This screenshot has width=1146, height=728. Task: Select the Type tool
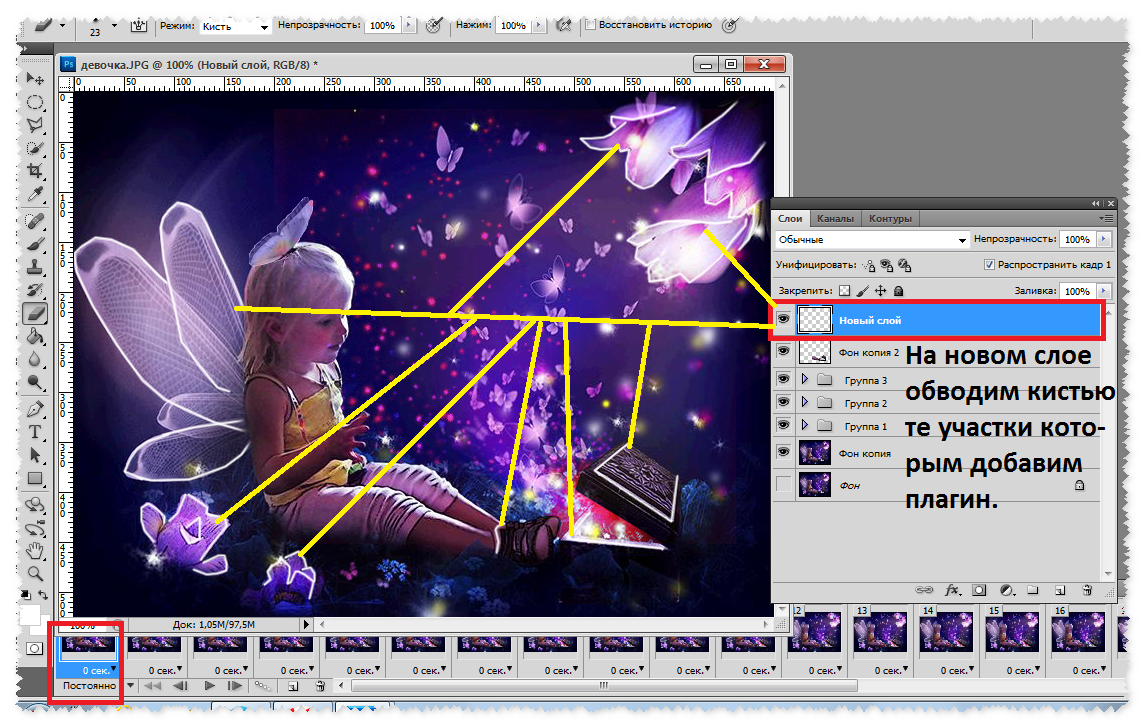pyautogui.click(x=34, y=432)
